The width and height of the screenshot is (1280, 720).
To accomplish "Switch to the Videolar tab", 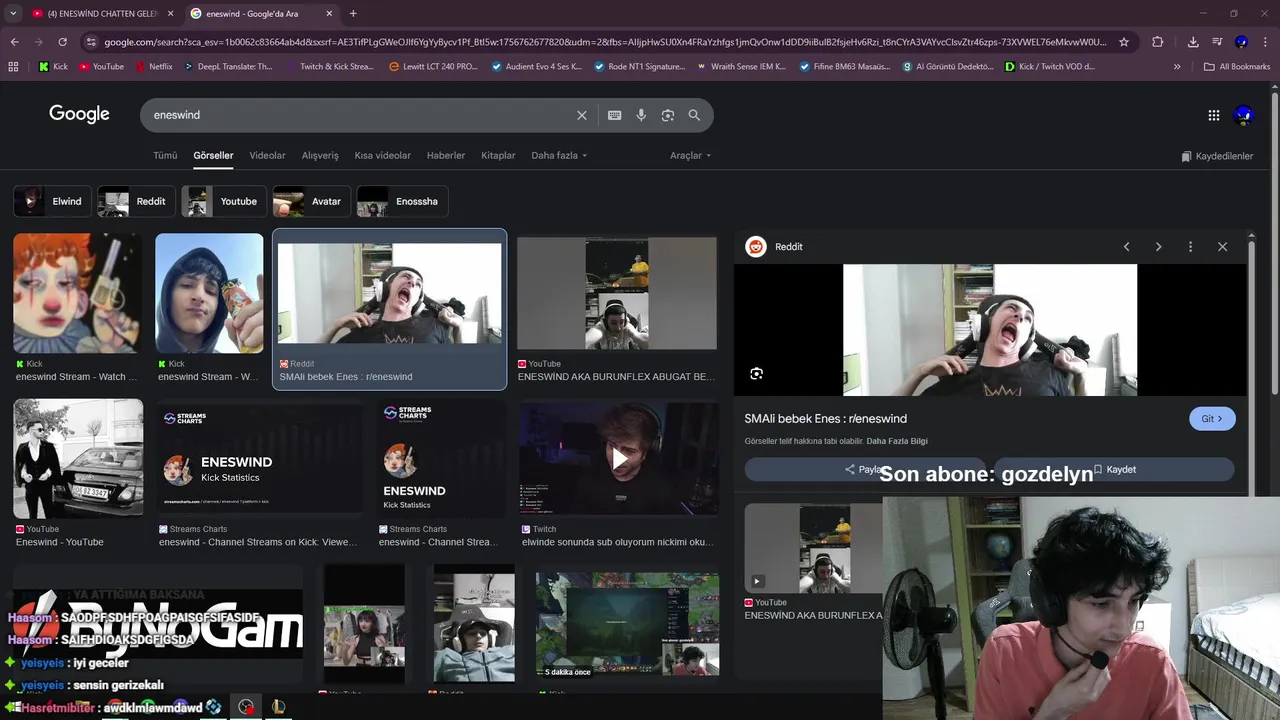I will pos(267,156).
